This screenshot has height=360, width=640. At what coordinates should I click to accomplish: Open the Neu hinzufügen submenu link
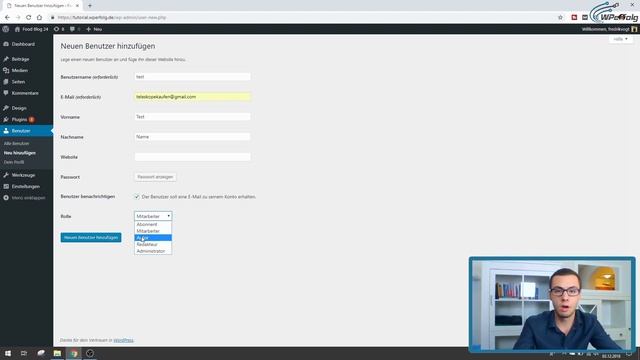20,153
